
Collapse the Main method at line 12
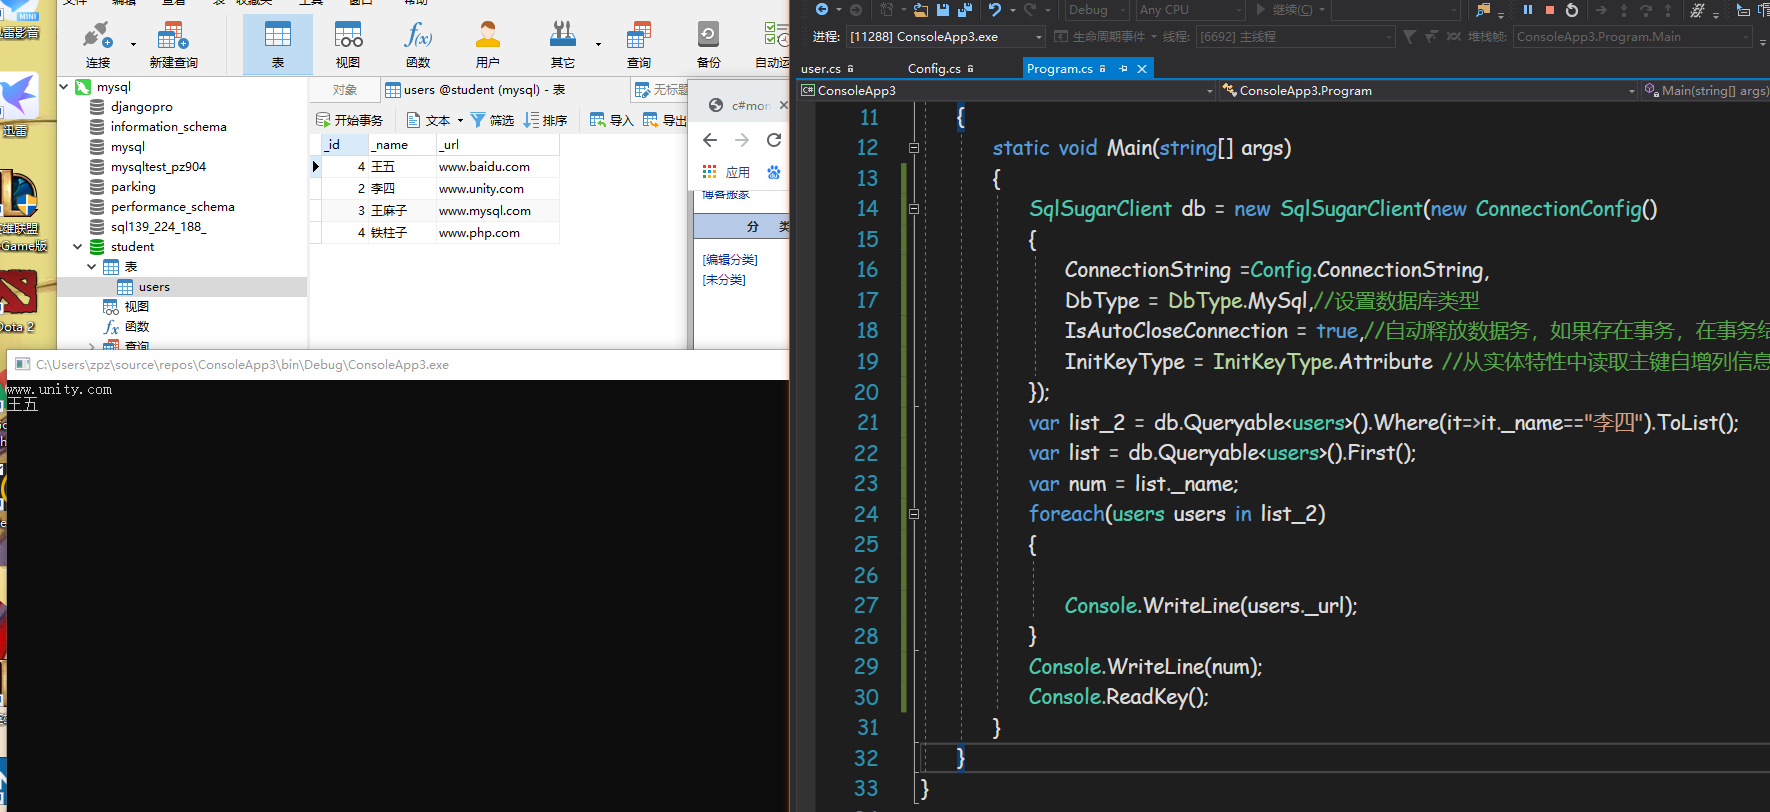click(914, 148)
